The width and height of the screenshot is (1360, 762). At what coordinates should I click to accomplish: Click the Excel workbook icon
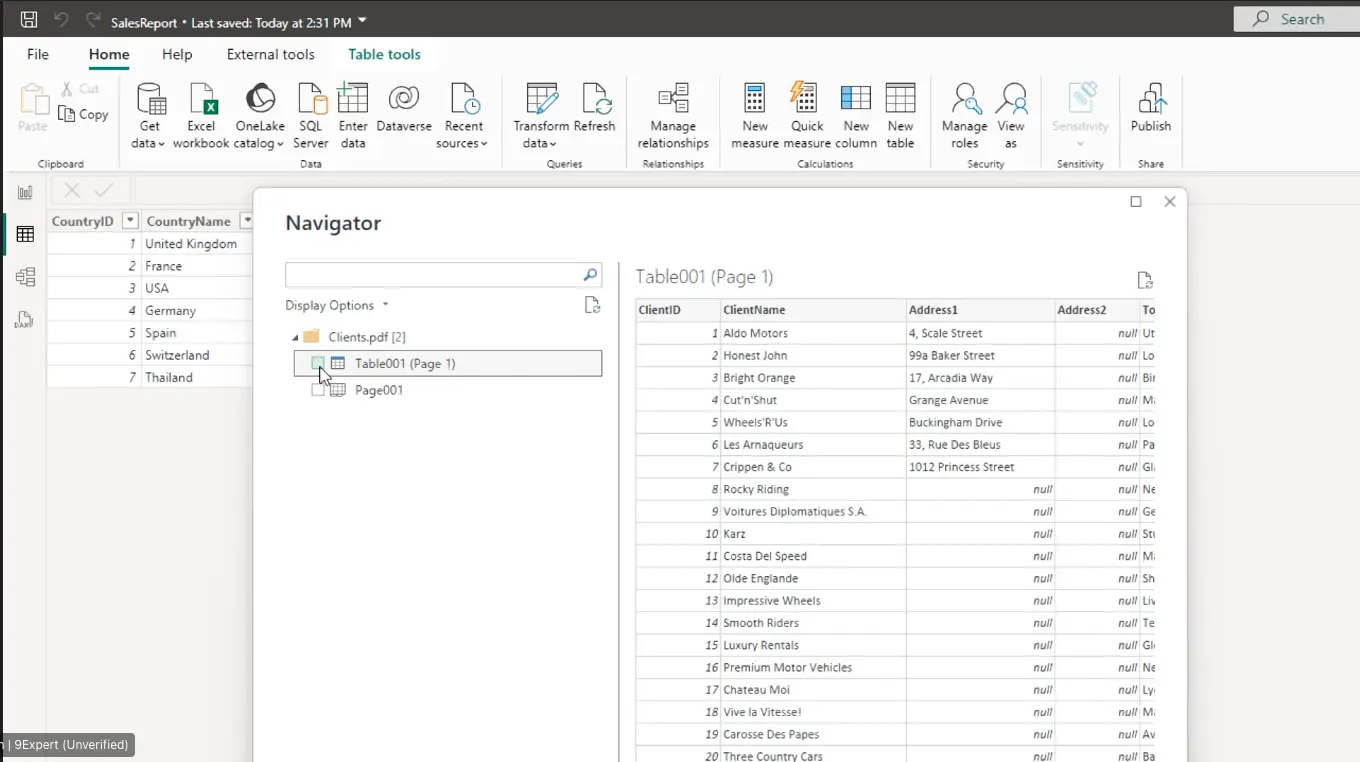pos(201,99)
